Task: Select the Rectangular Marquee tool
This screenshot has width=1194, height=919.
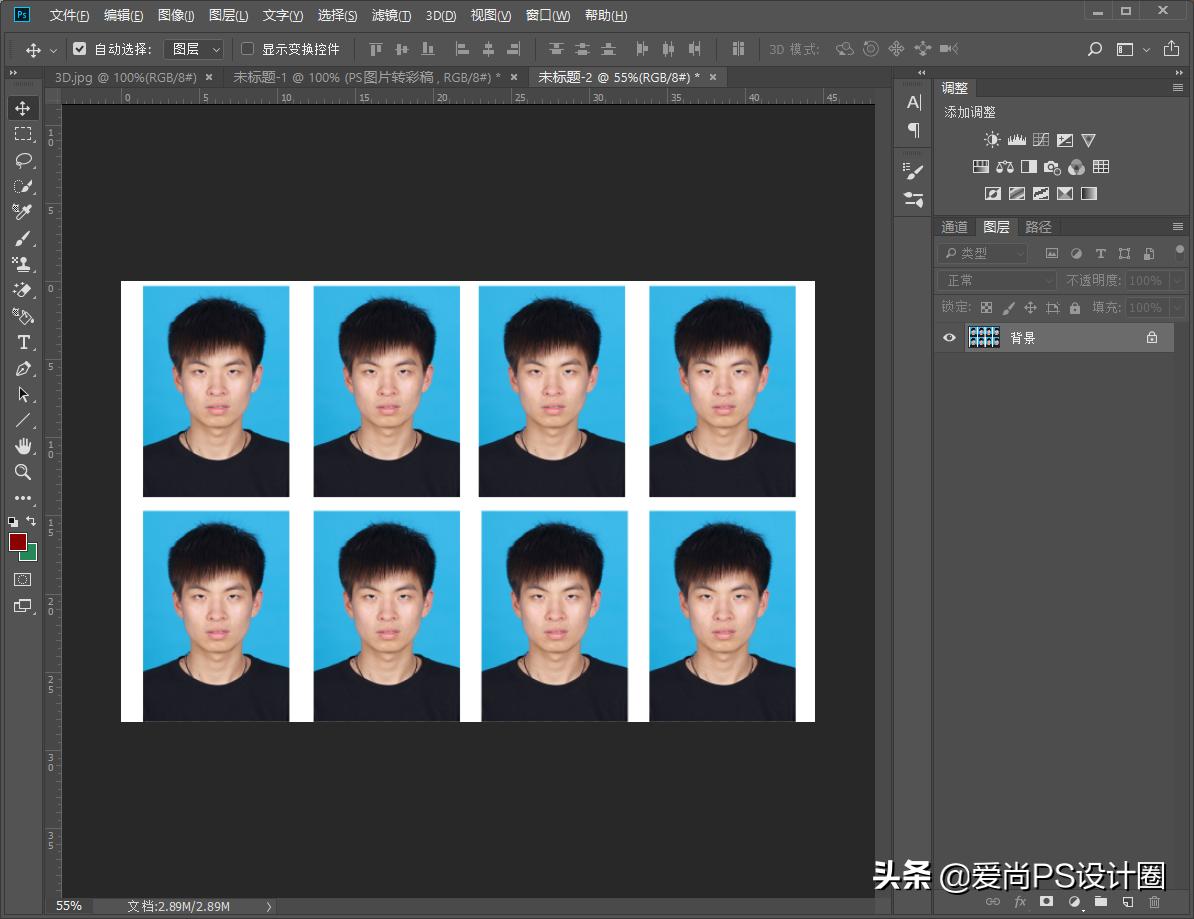Action: pos(22,134)
